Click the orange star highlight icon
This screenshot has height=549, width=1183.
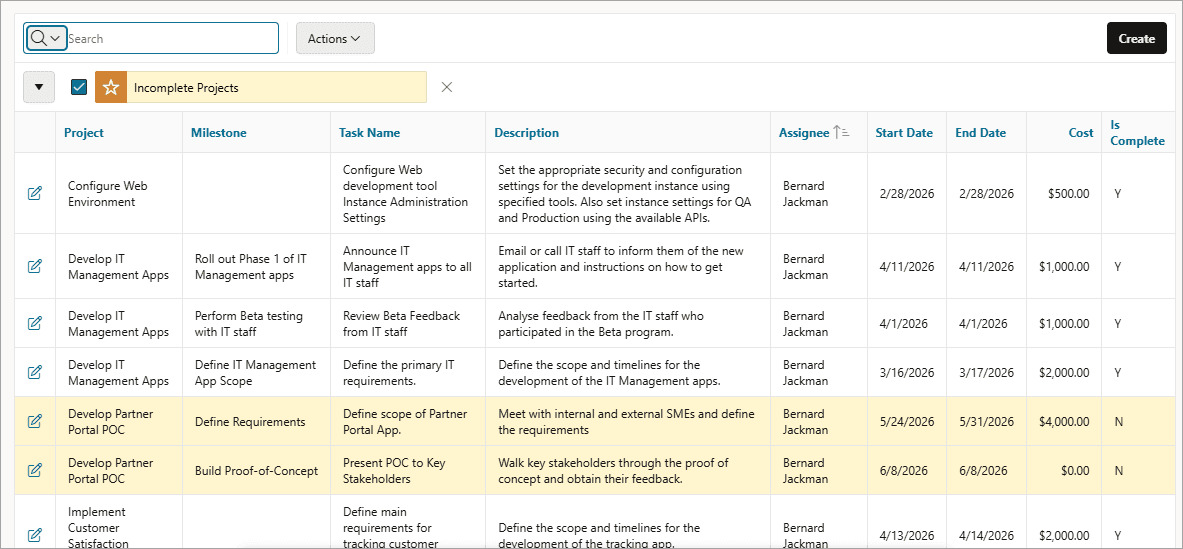pyautogui.click(x=111, y=87)
